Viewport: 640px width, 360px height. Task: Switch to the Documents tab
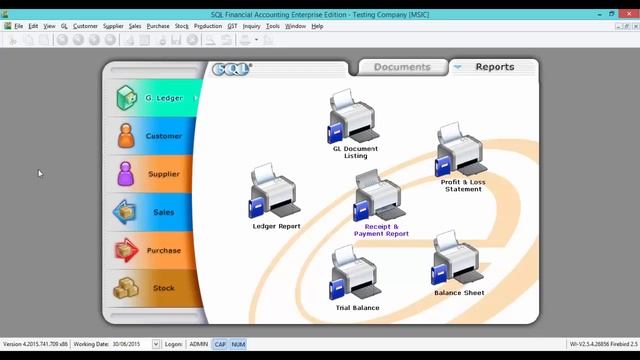402,67
